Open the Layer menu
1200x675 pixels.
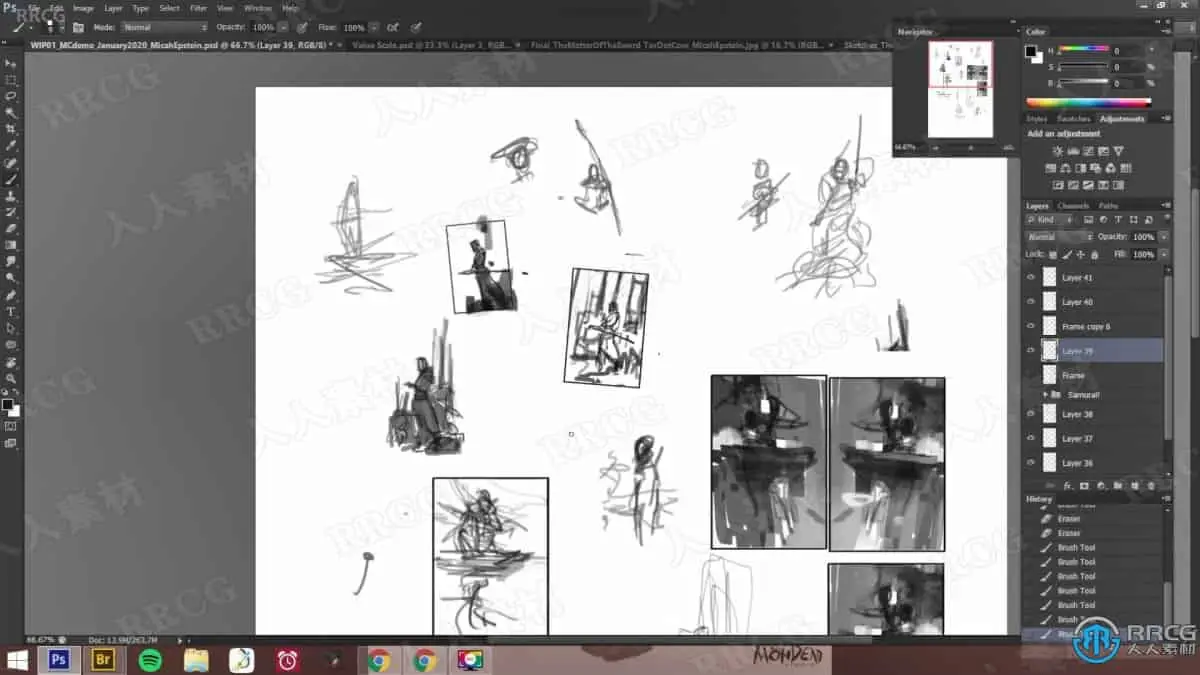tap(113, 8)
